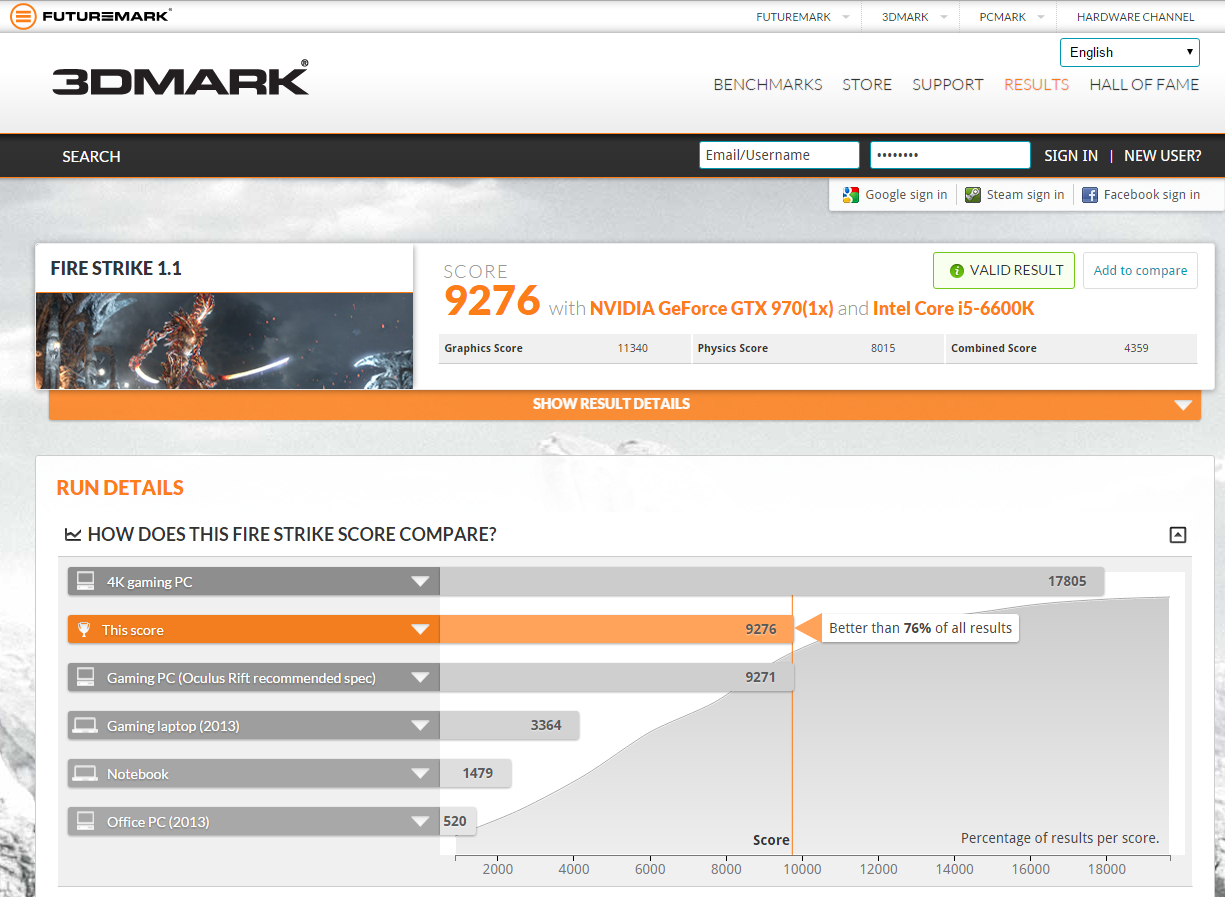Open the Futuremark hamburger menu icon
Screen dimensions: 1225x897
(x=23, y=16)
